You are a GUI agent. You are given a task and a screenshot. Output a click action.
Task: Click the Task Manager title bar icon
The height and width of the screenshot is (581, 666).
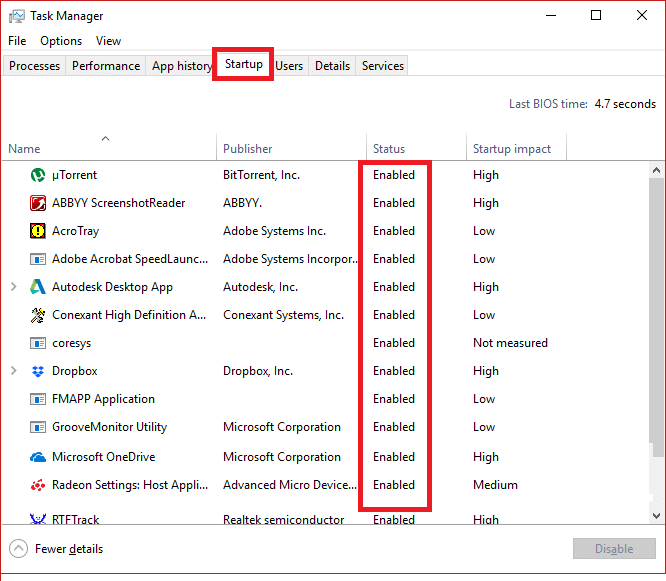(x=17, y=16)
